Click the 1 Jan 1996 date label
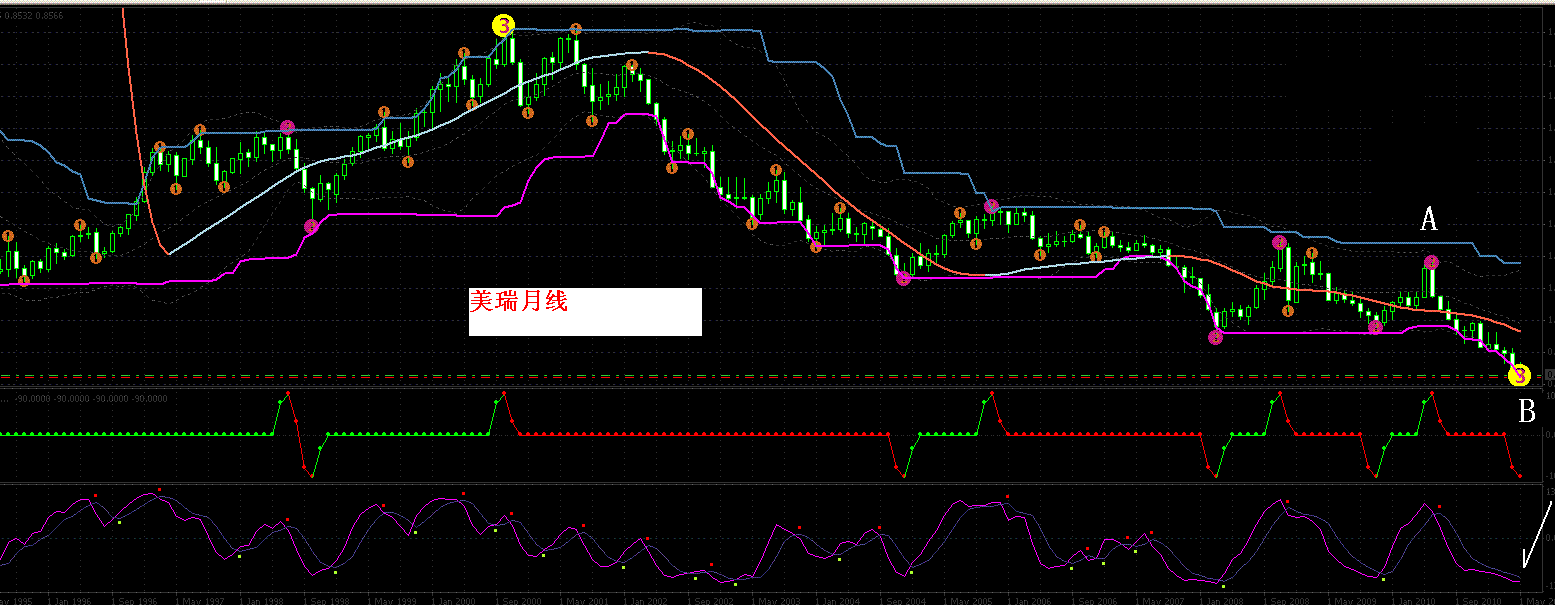Screen dimensions: 1555x605 [x=70, y=601]
